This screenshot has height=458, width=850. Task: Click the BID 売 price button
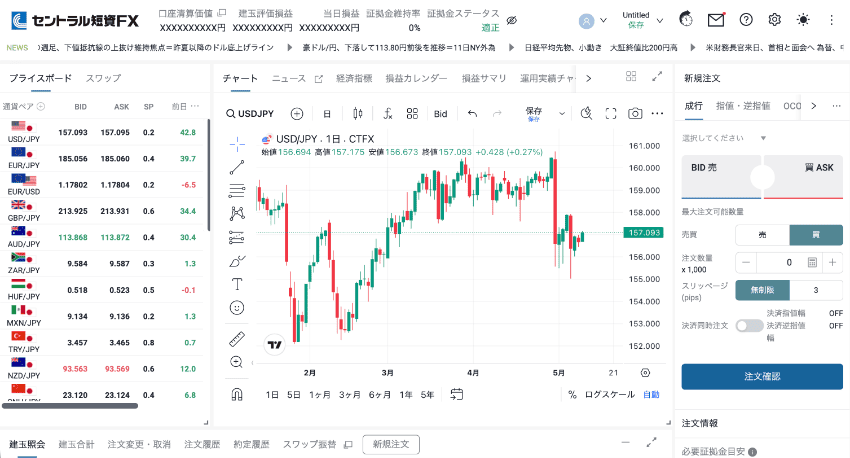click(722, 177)
